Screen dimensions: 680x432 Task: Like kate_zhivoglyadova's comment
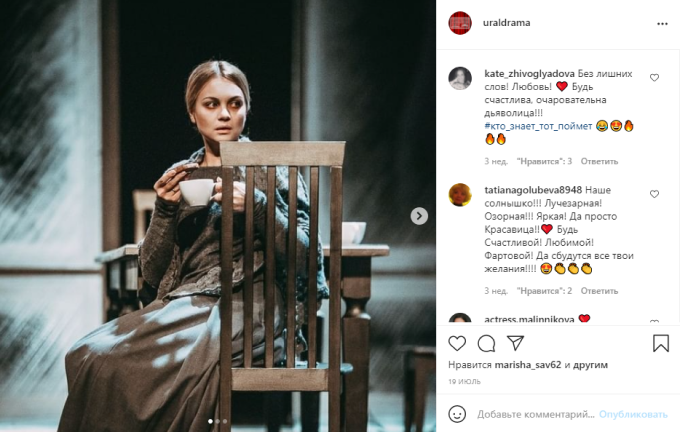click(x=655, y=77)
